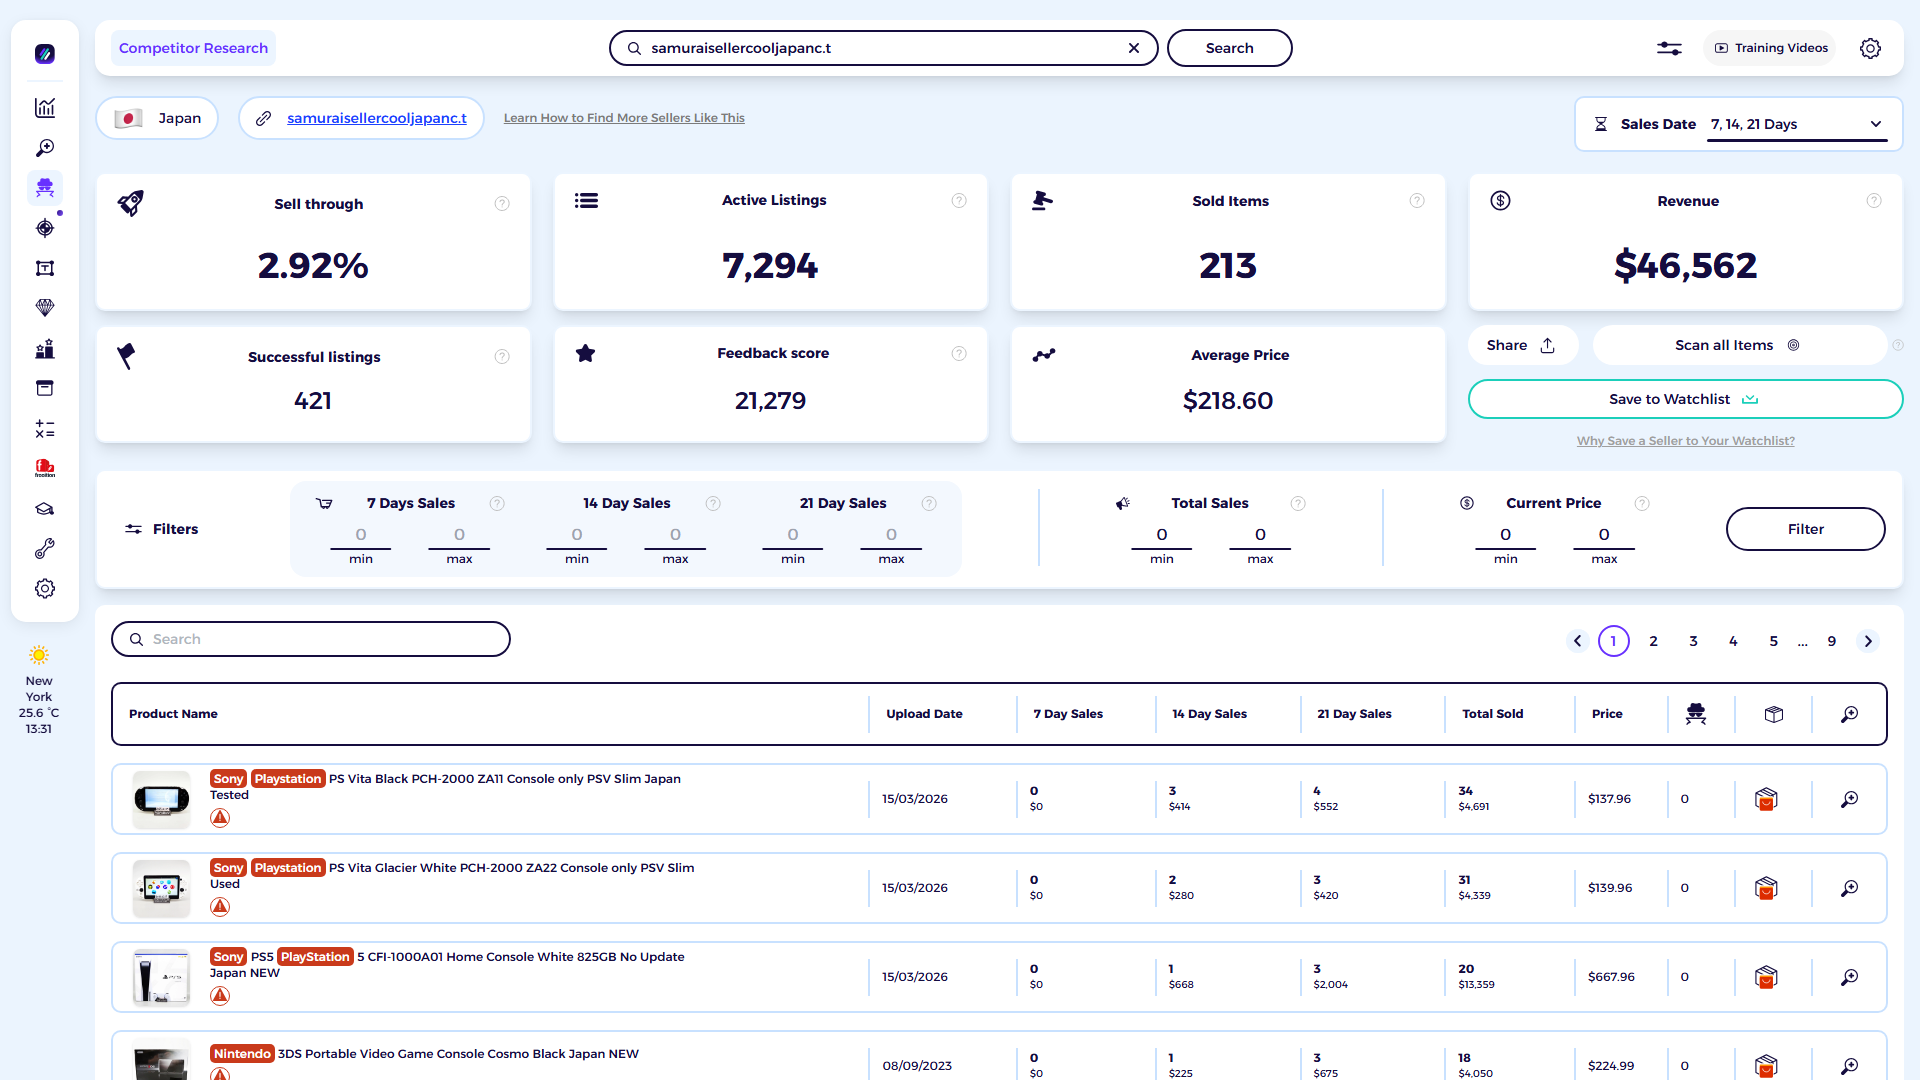Select current page 1 in pagination
The image size is (1920, 1080).
point(1614,641)
